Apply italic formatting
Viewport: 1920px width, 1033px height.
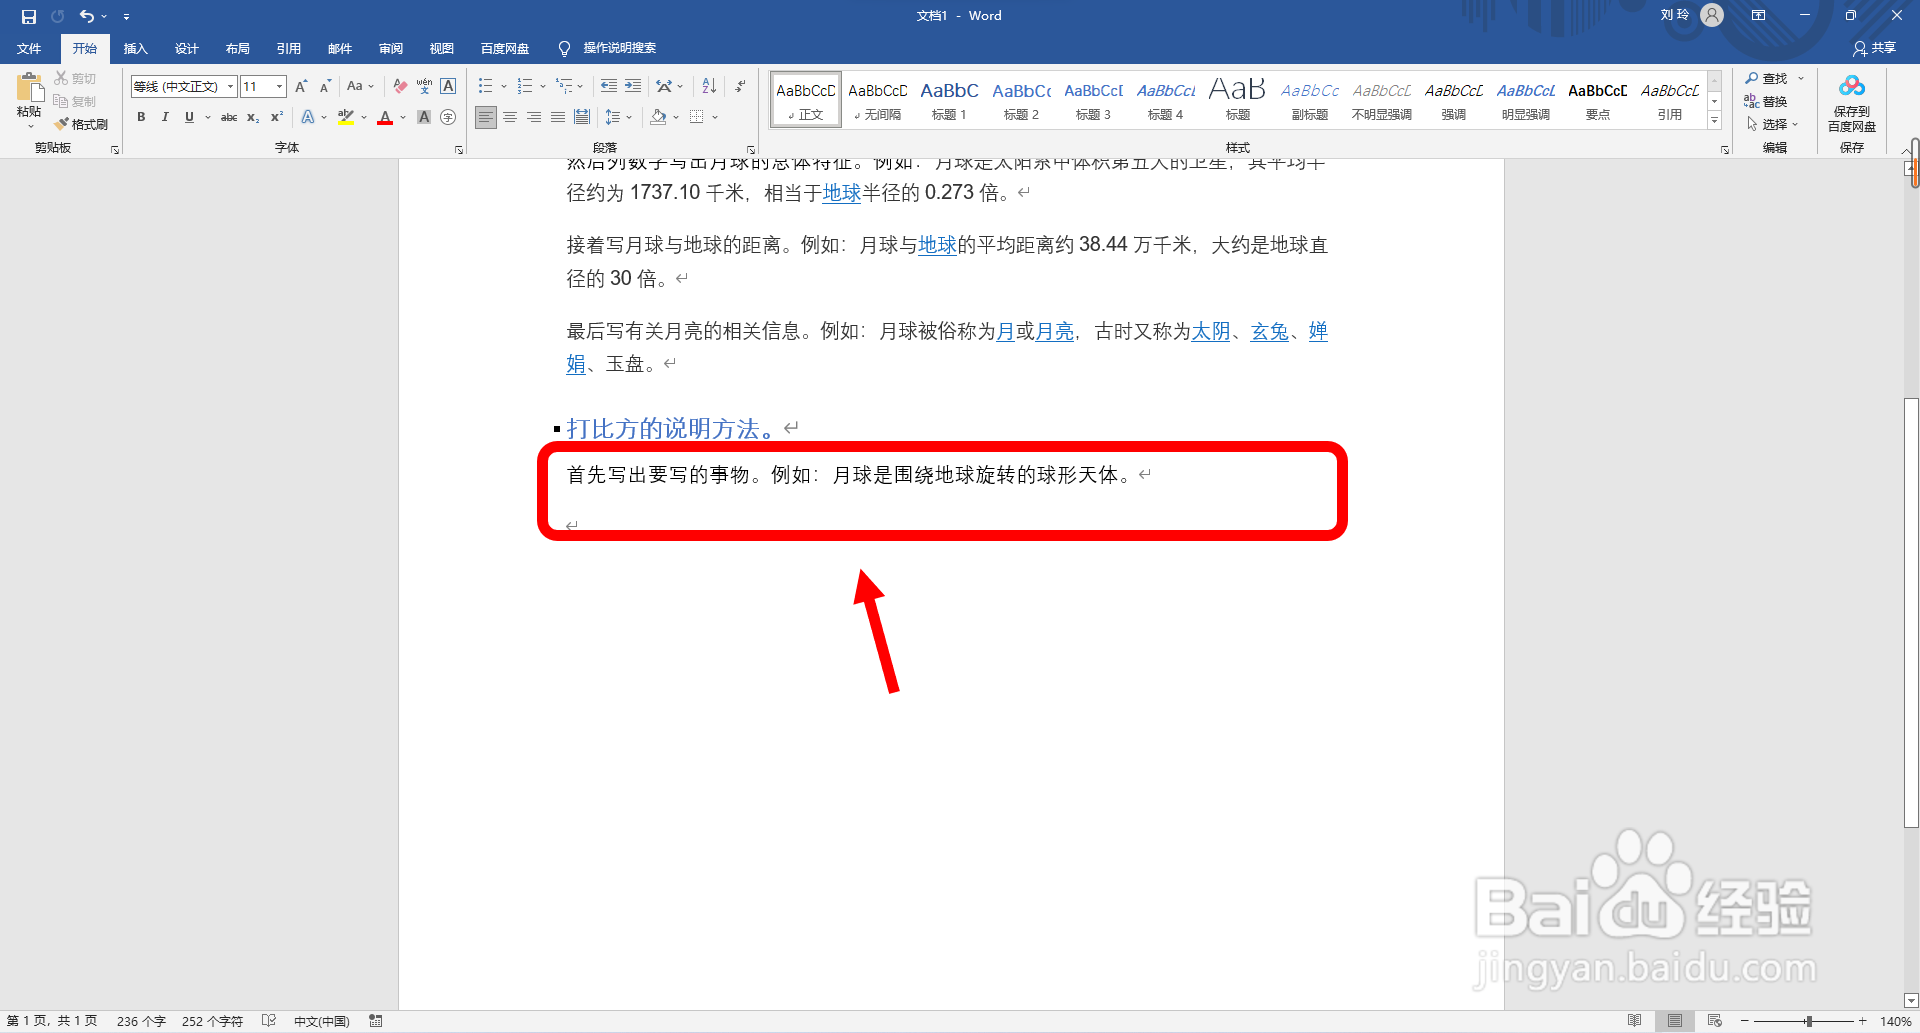165,117
